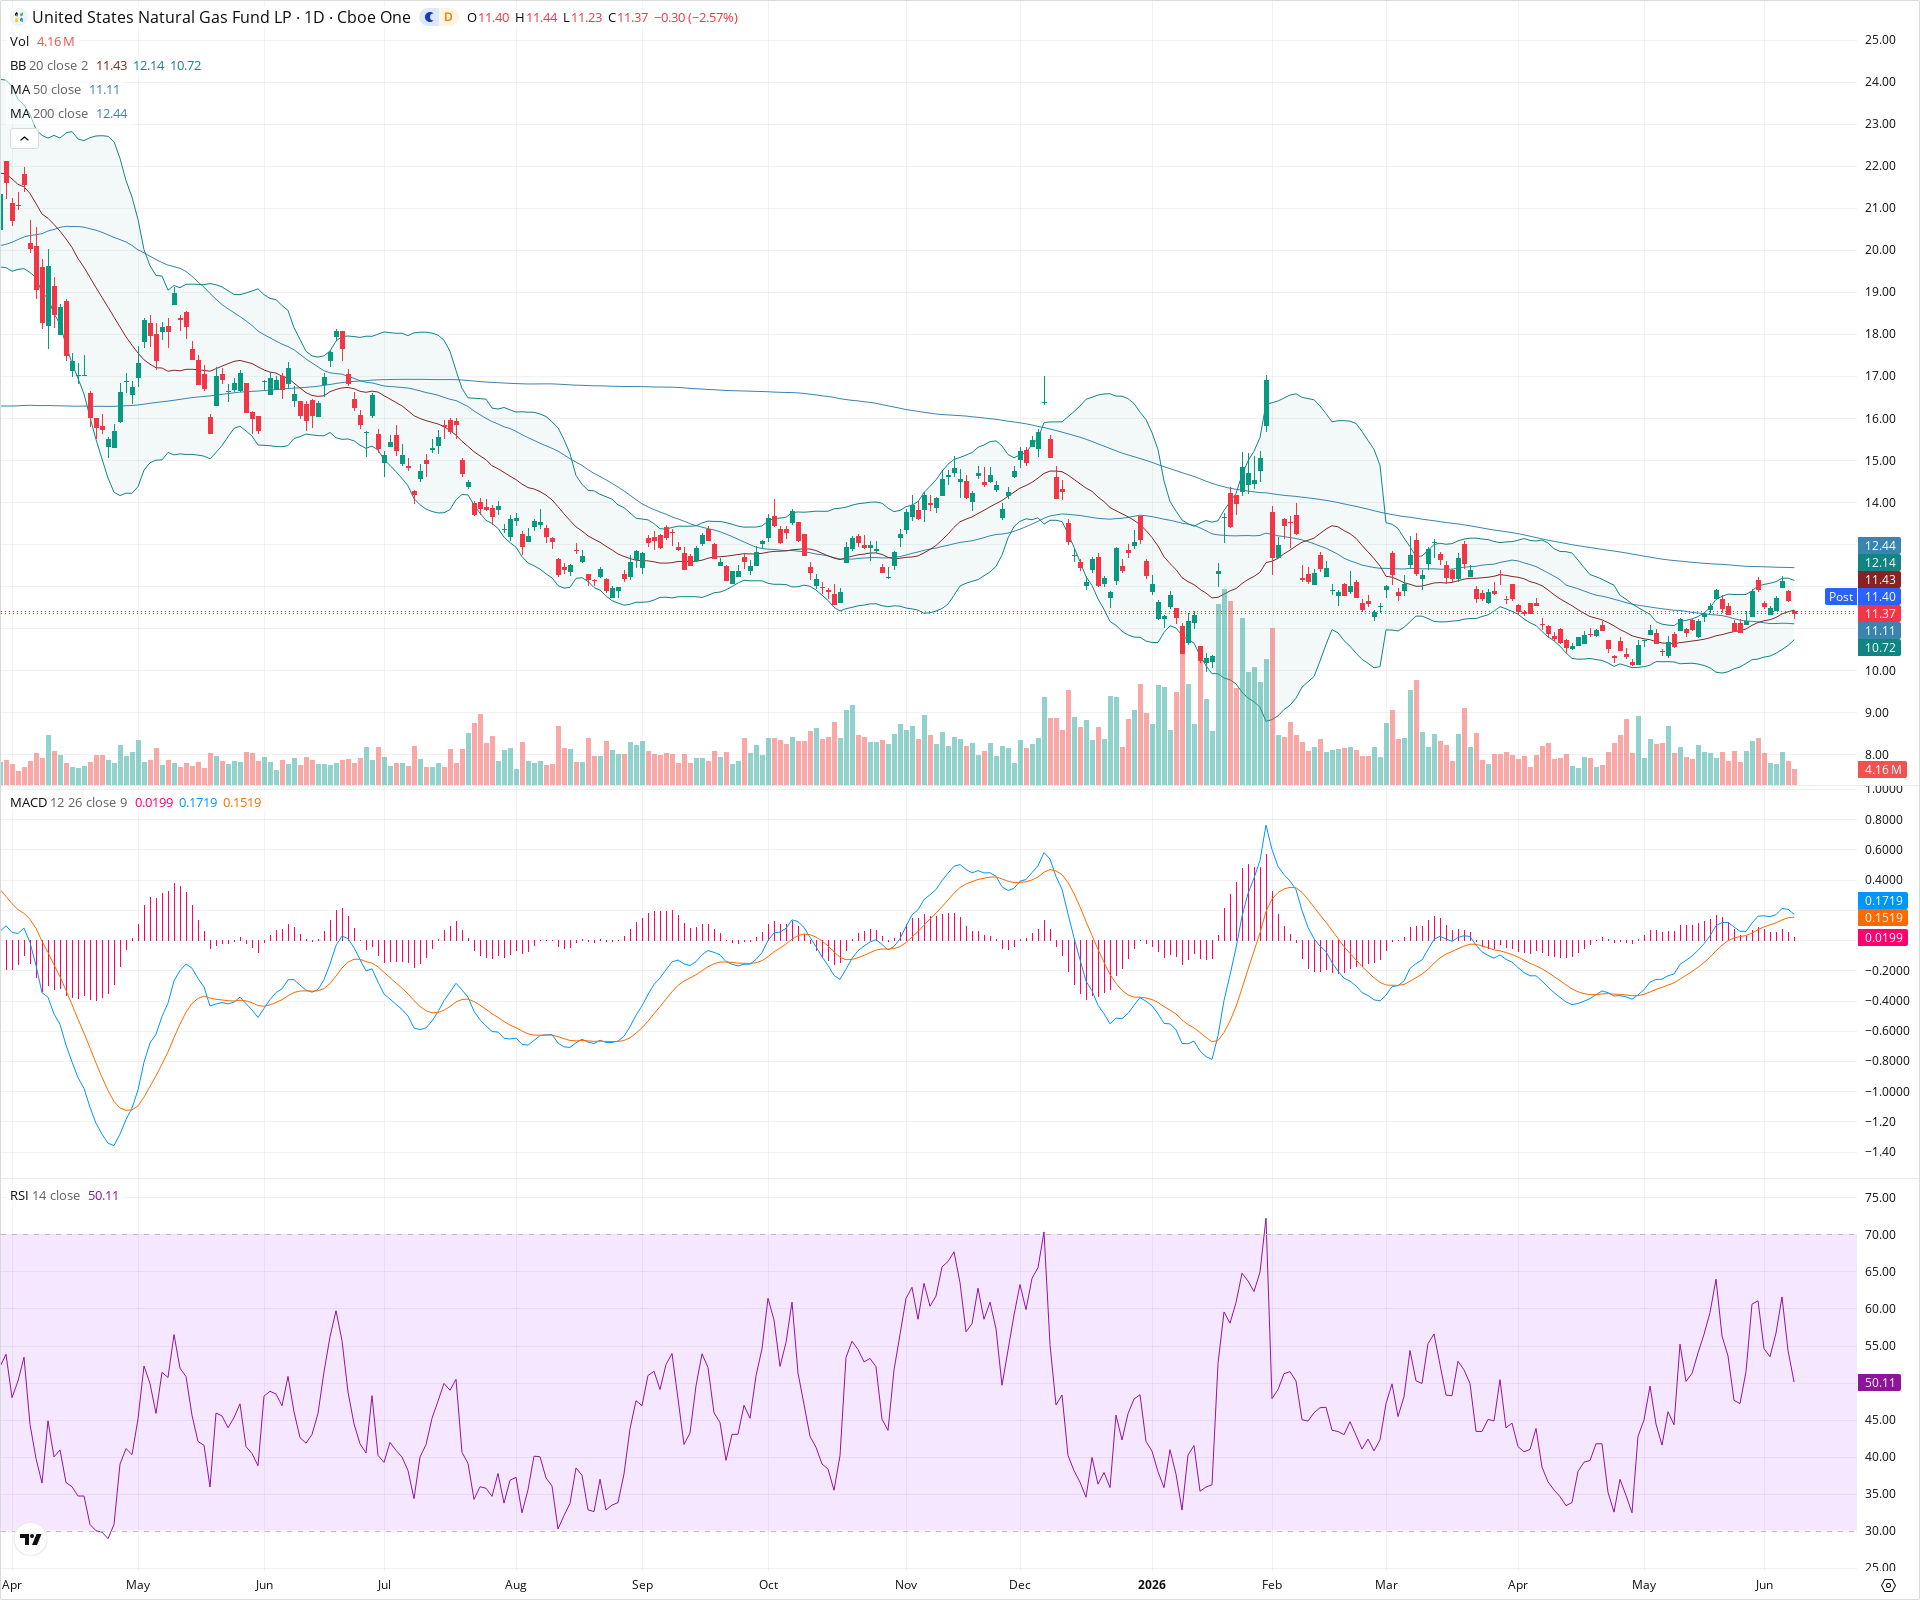Click the Jul label on time axis
Screen dimensions: 1920x1600
coord(384,1584)
